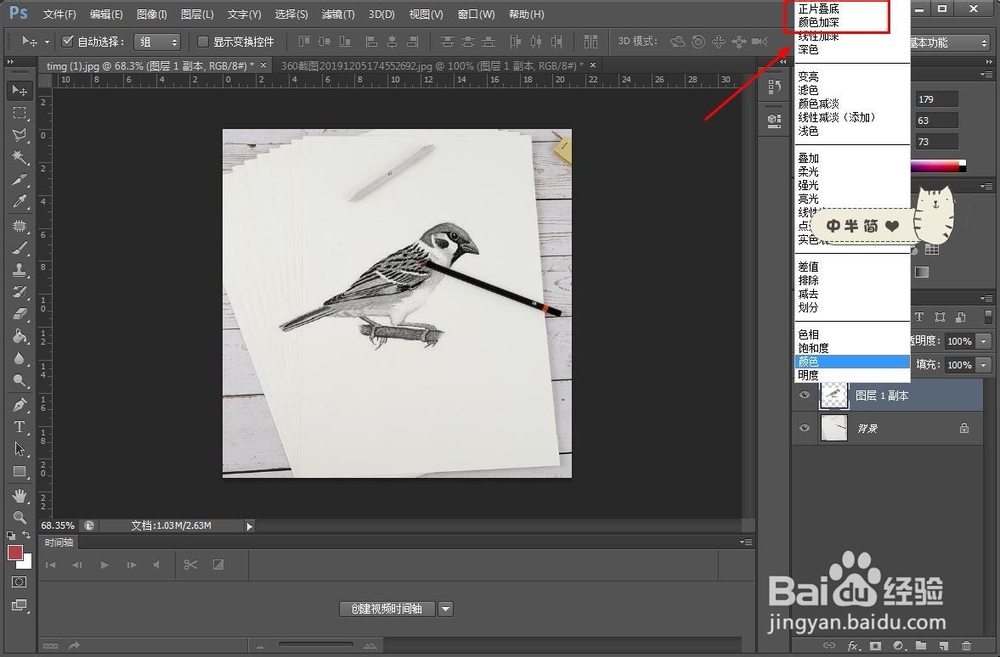Screen dimensions: 1000x657
Task: Click the delete layer trash icon
Action: coord(966,646)
